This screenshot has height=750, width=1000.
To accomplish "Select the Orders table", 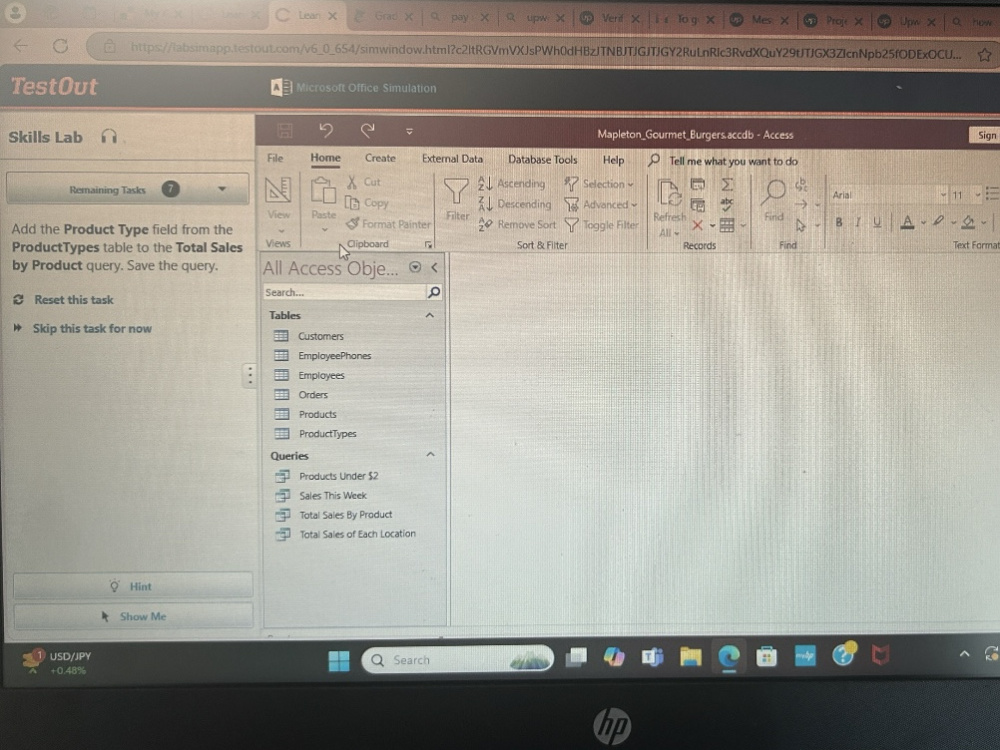I will [313, 395].
